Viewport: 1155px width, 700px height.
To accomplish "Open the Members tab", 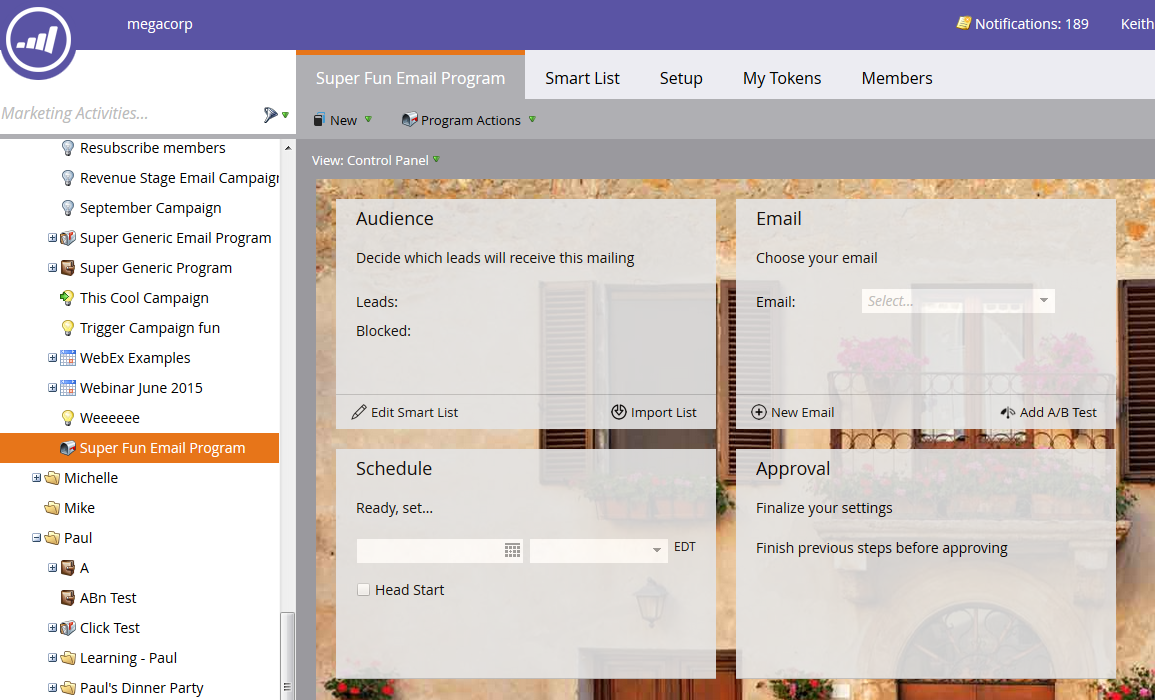I will coord(896,78).
